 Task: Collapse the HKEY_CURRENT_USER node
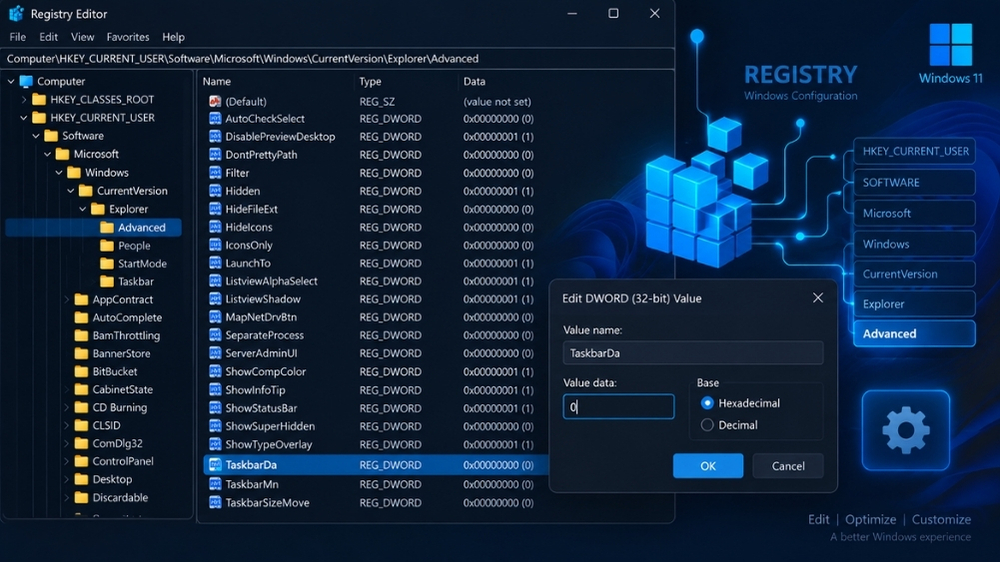[x=24, y=117]
